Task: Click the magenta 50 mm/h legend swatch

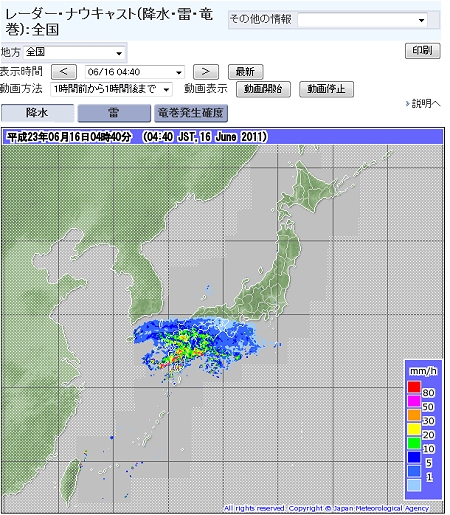Action: (414, 401)
